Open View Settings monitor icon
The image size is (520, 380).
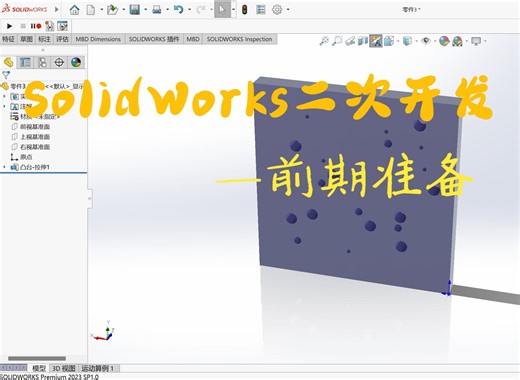click(476, 41)
